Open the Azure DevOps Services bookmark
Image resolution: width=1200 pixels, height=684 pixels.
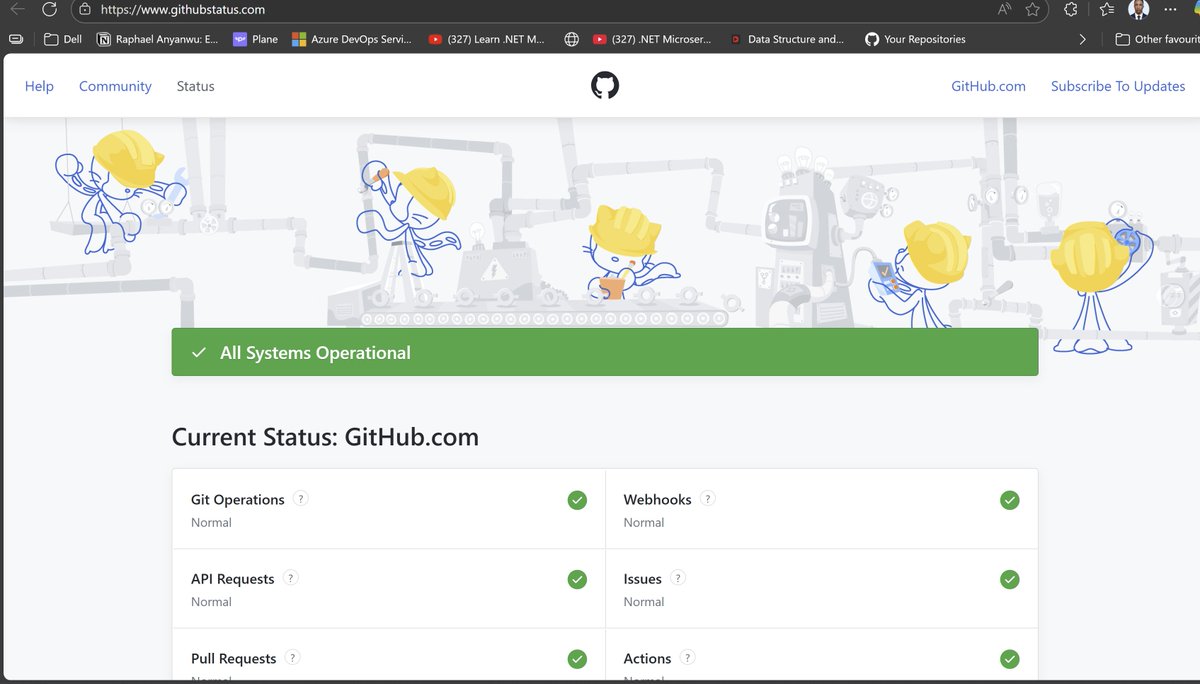point(352,39)
